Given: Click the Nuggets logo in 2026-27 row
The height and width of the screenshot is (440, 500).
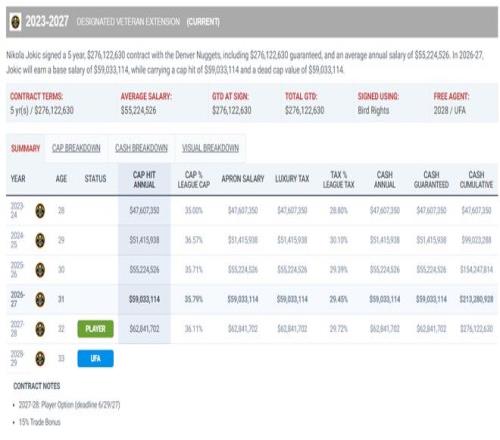Looking at the screenshot, I should pos(40,299).
